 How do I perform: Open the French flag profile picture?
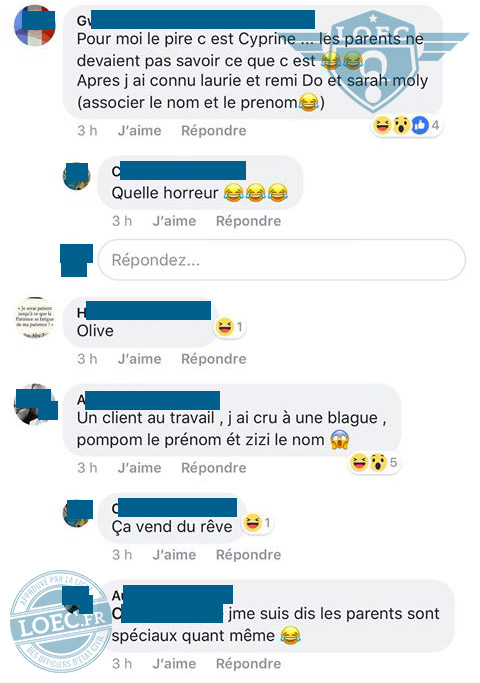click(35, 25)
